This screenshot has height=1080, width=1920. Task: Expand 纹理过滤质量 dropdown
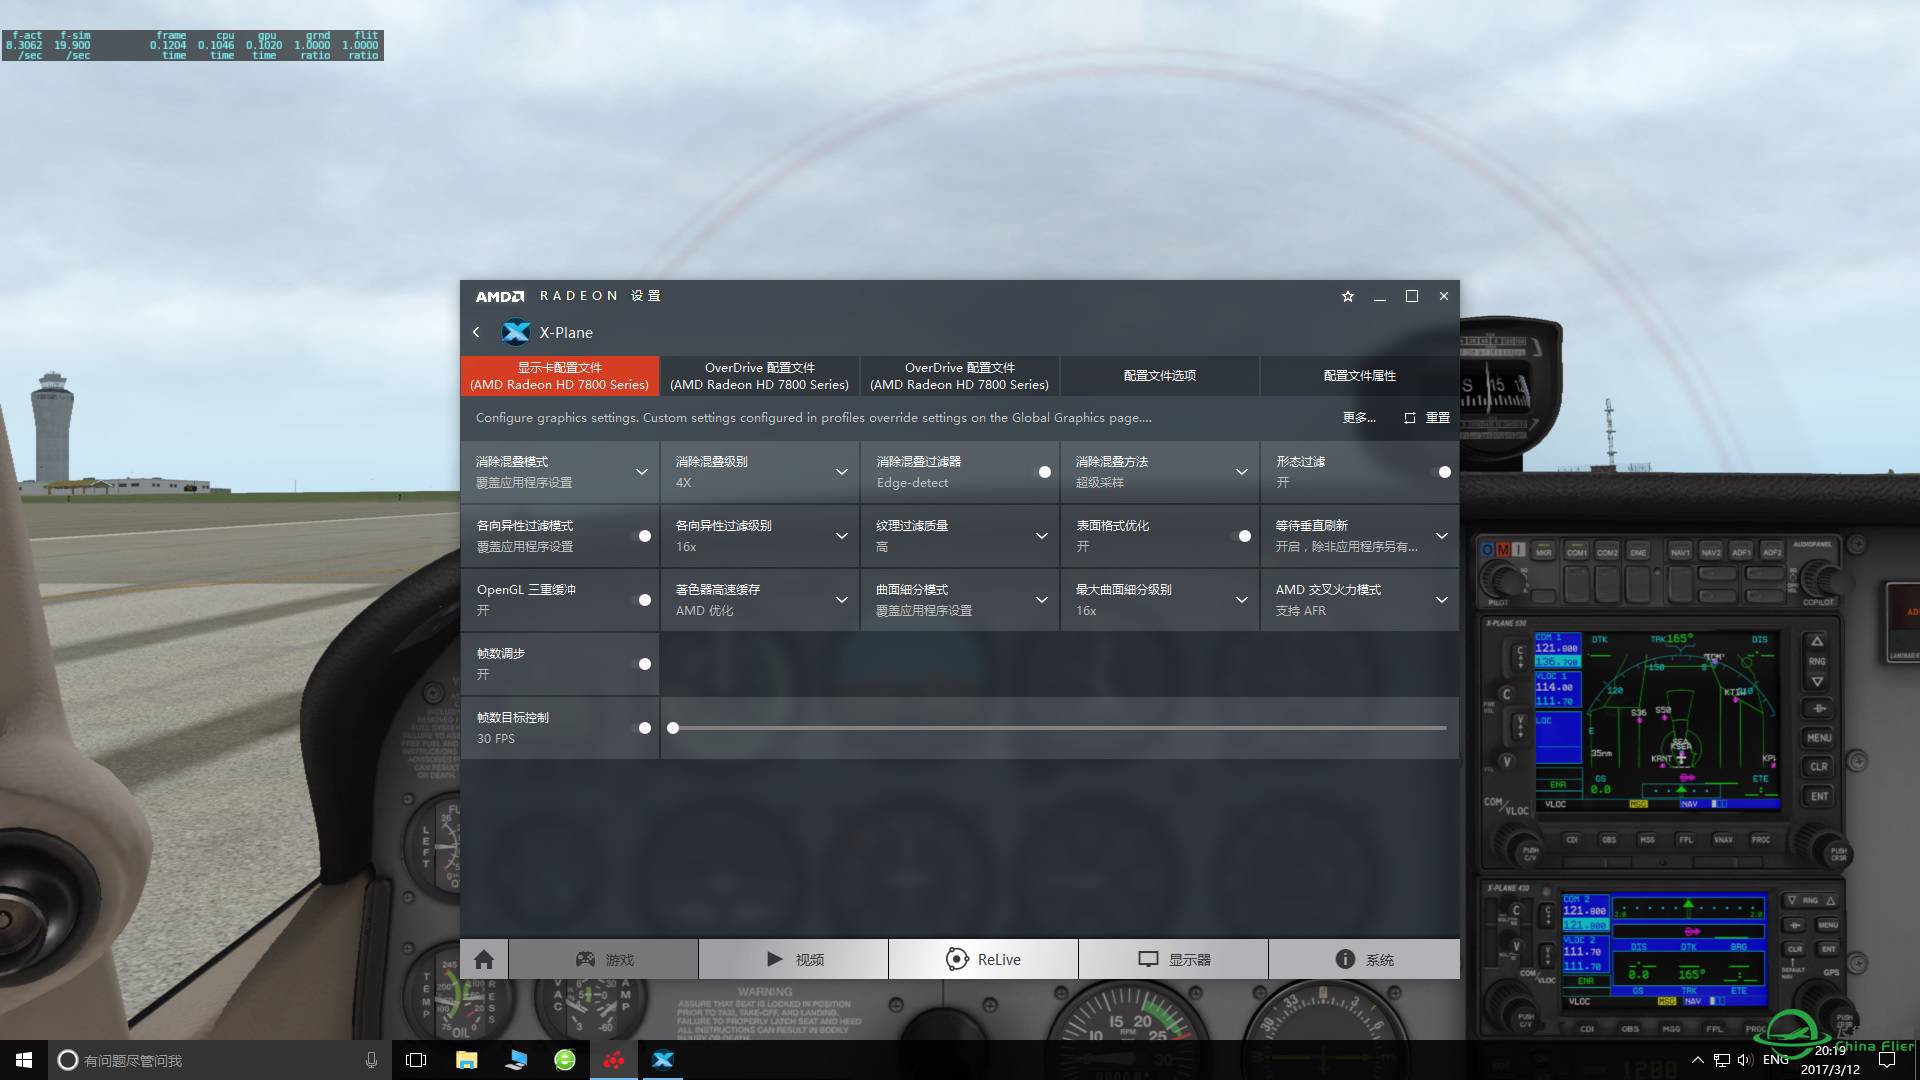[x=1041, y=536]
